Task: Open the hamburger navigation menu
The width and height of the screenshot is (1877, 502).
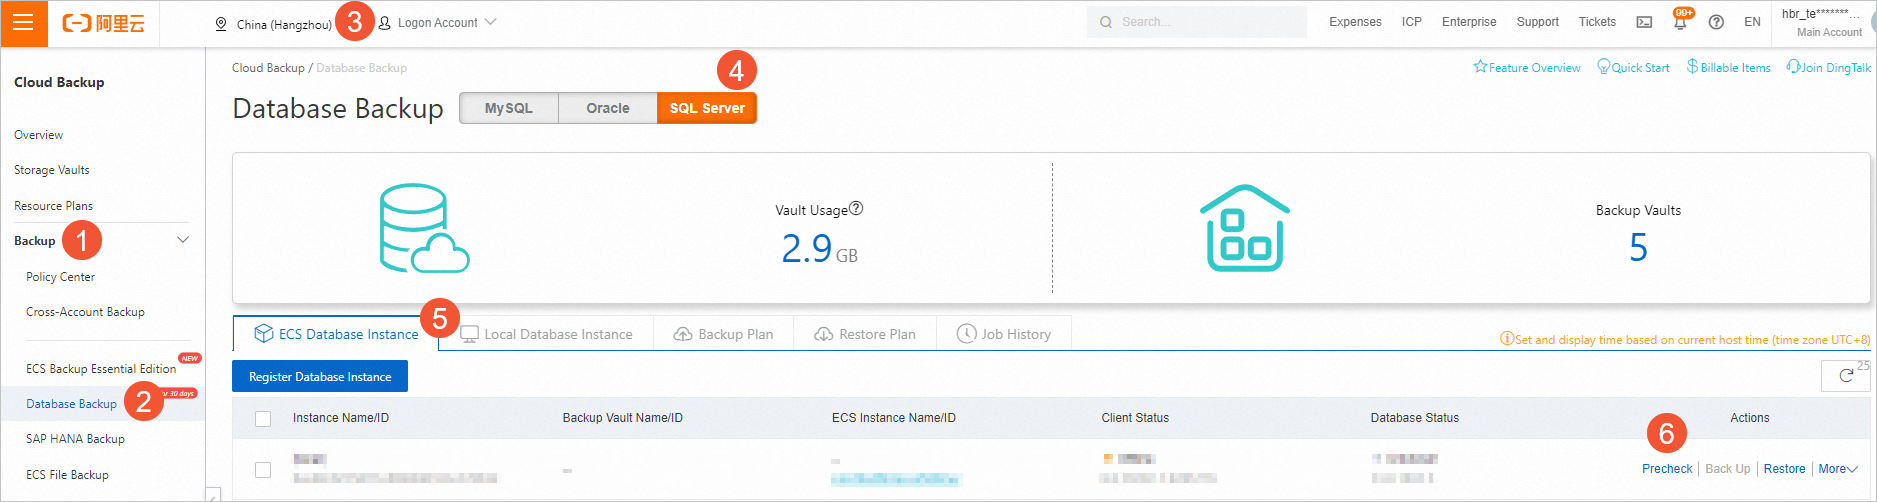Action: tap(24, 23)
